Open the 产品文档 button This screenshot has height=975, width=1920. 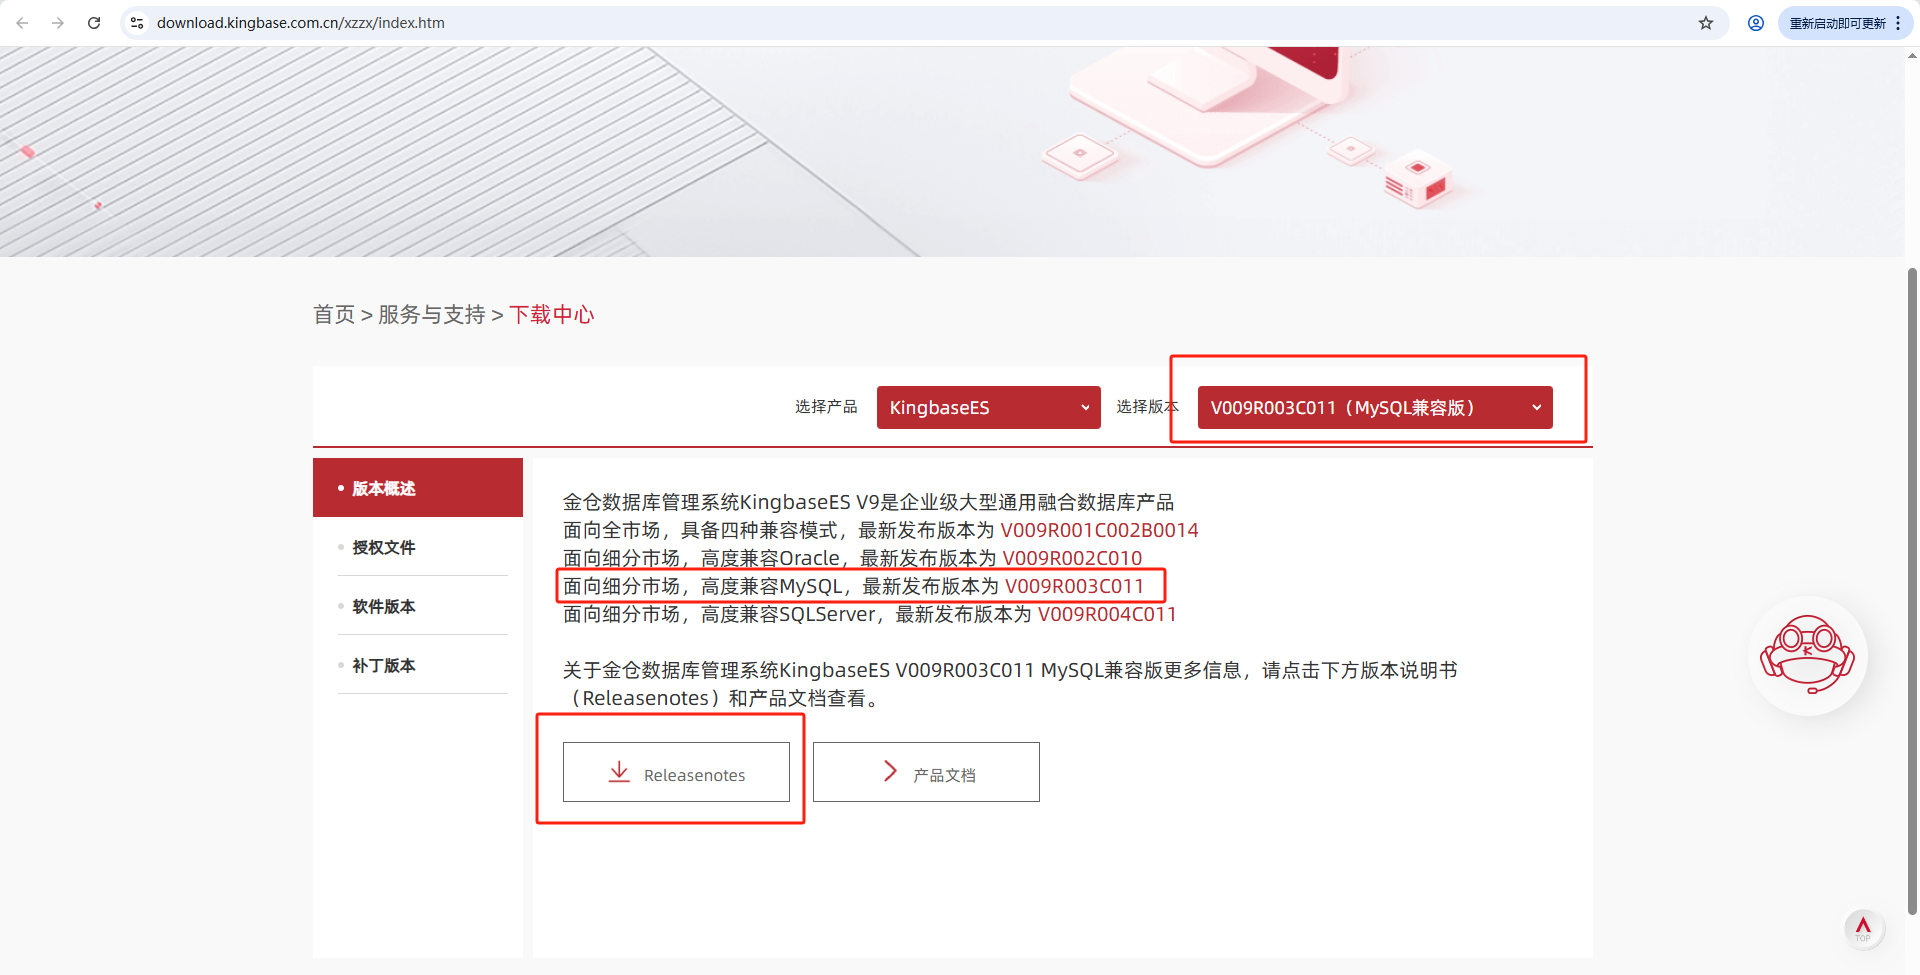click(926, 772)
